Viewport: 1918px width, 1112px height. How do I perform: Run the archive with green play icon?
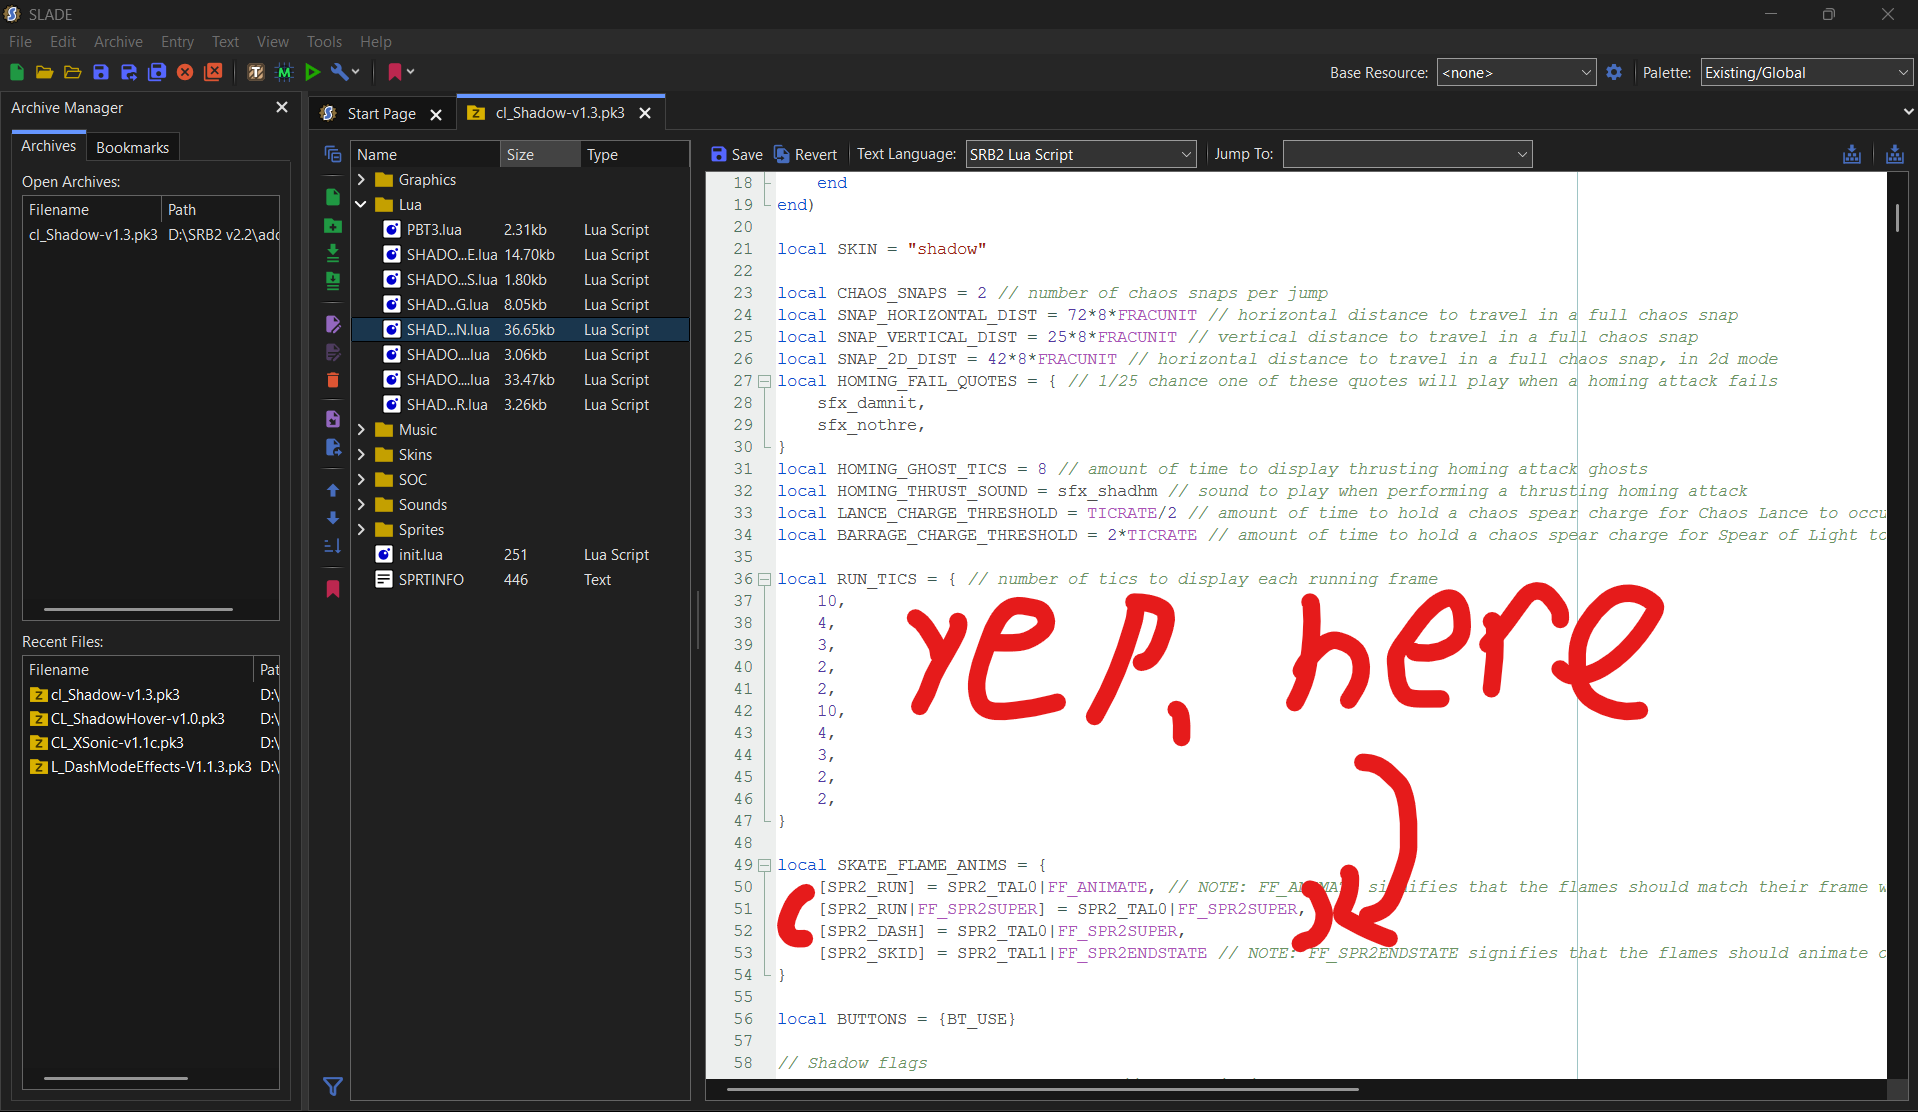click(312, 72)
